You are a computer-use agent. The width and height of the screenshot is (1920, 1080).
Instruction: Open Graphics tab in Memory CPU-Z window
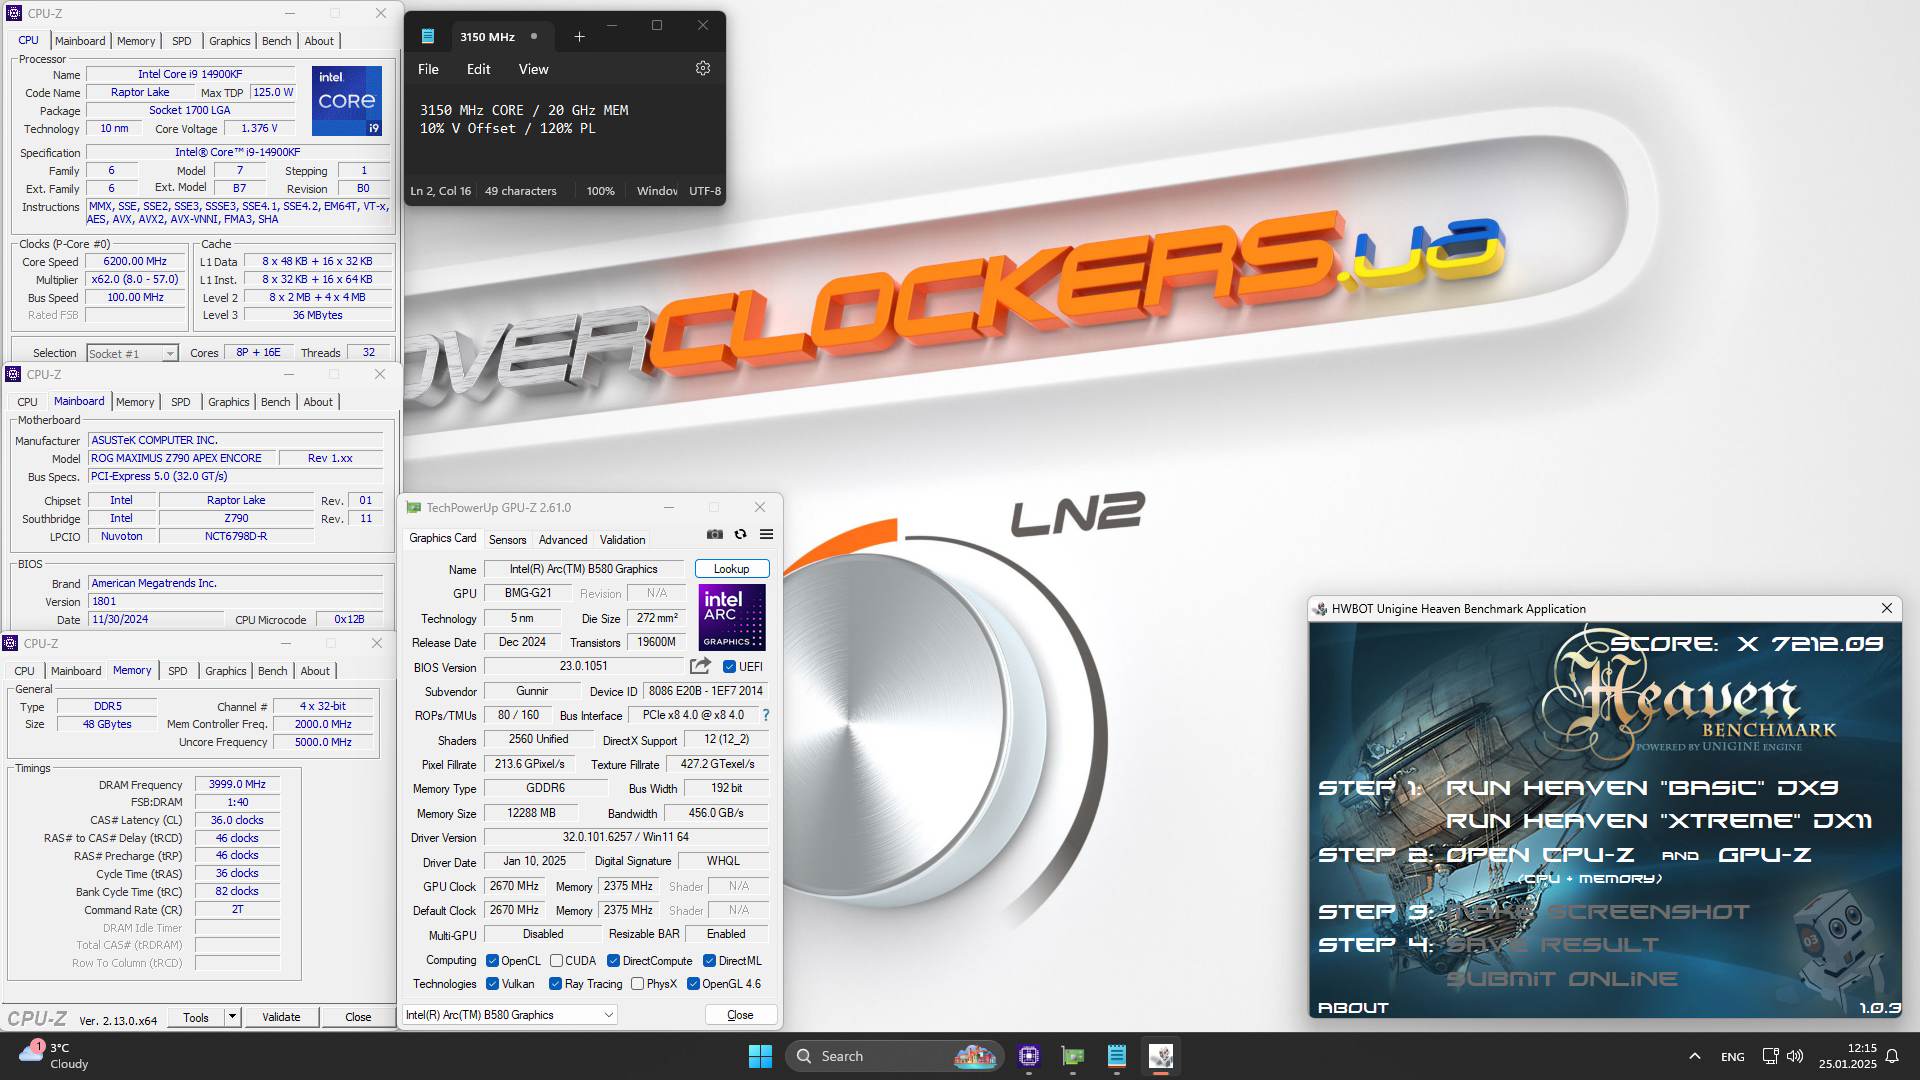(225, 671)
